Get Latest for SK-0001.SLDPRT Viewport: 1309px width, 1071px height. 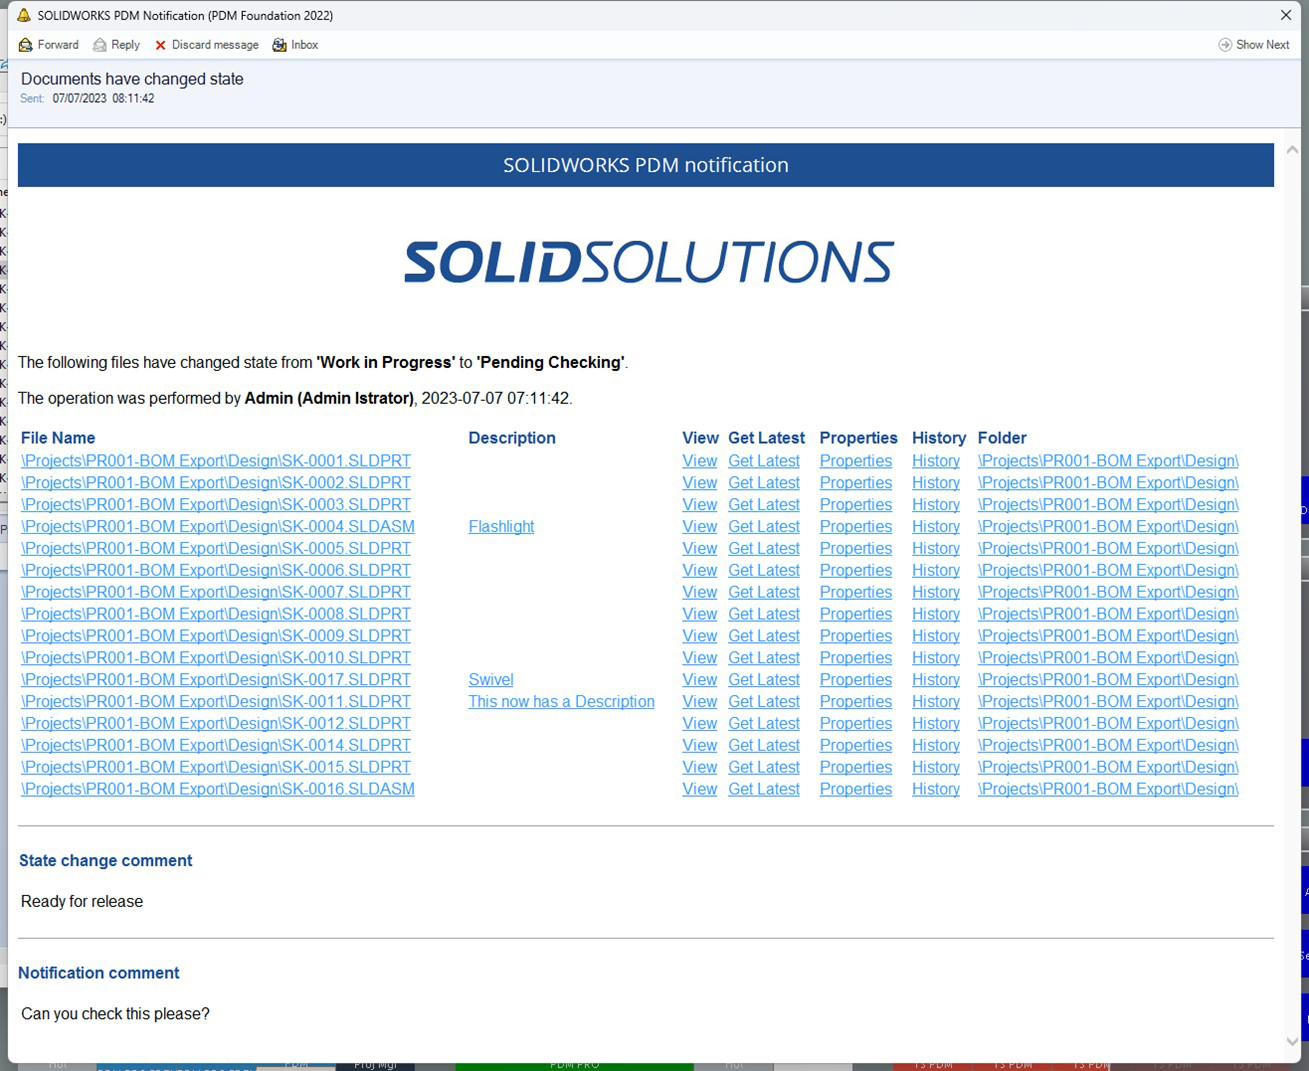(x=763, y=460)
